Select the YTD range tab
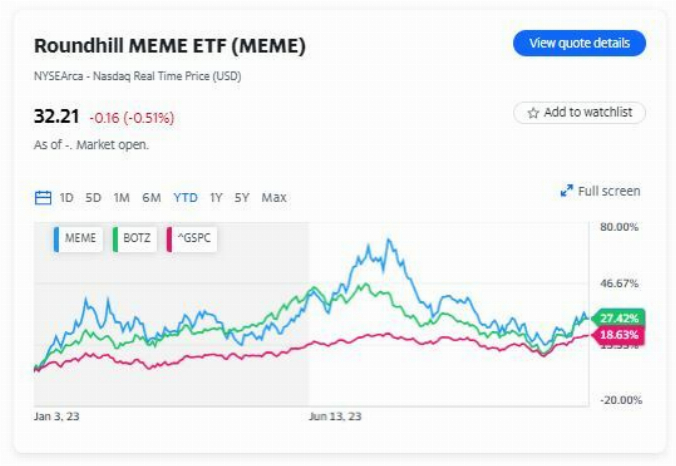Screen dimensions: 676x466 185,198
